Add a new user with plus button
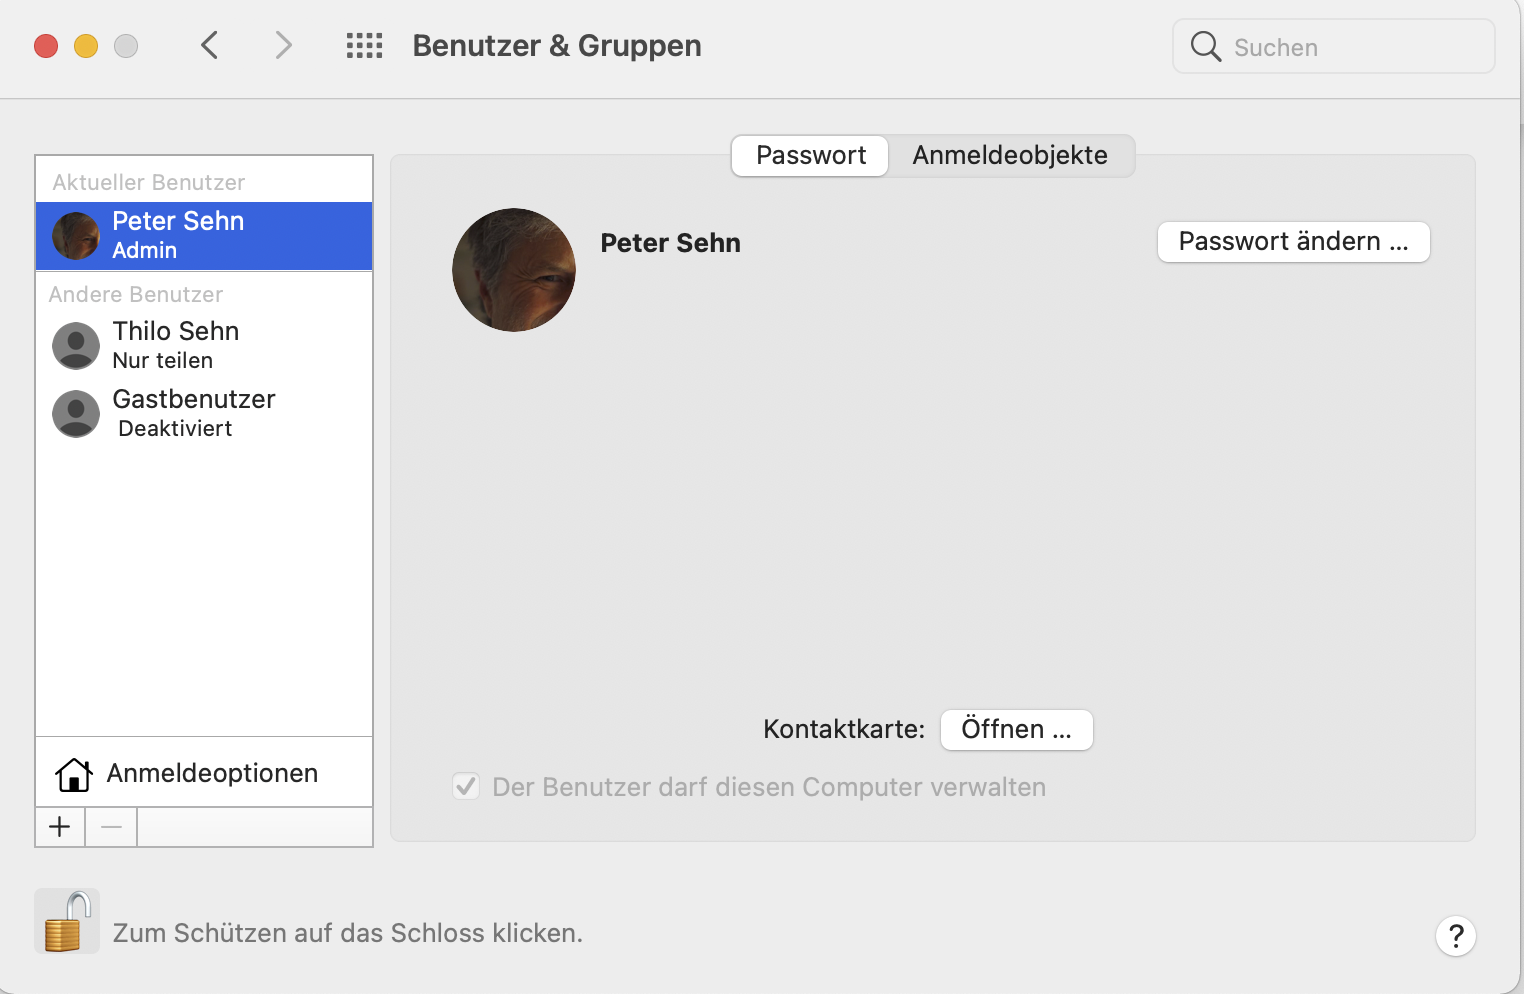Viewport: 1524px width, 994px height. coord(60,827)
